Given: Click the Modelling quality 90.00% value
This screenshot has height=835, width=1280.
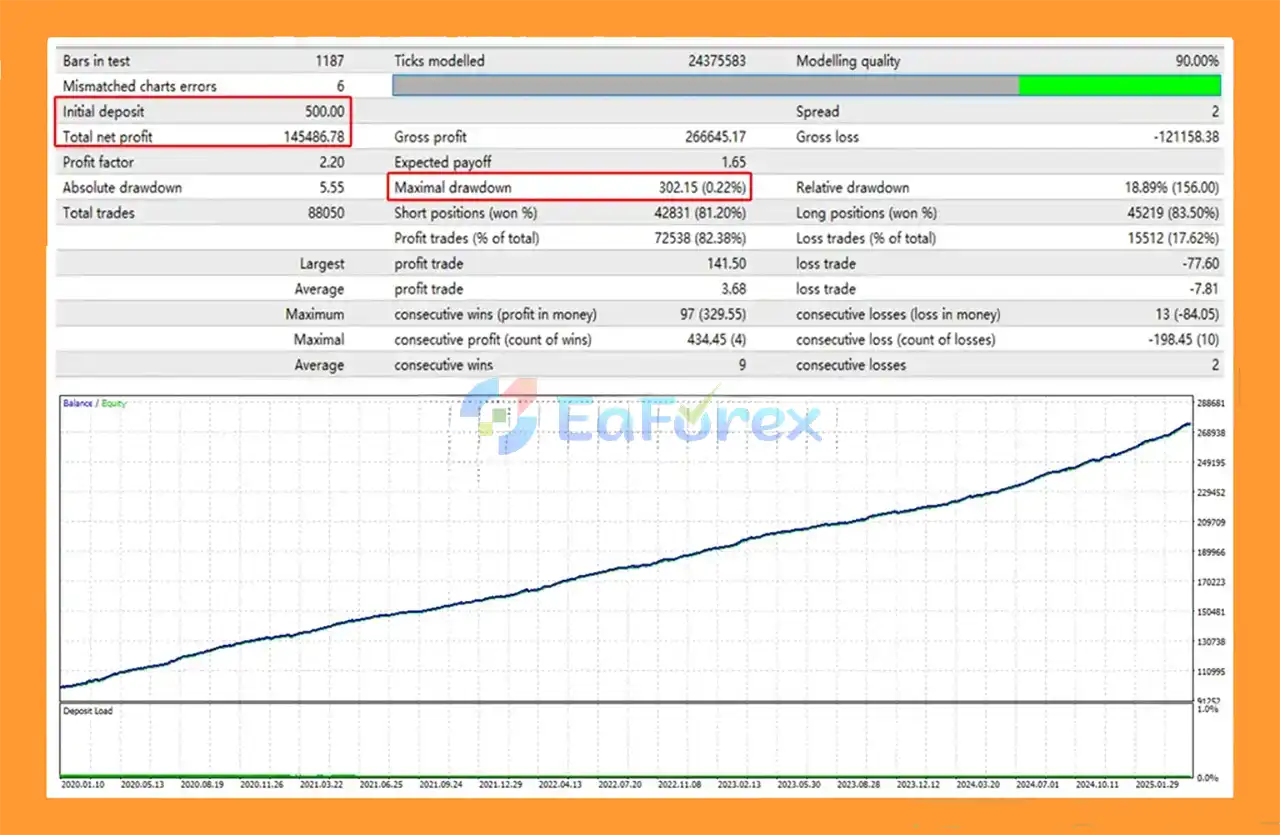Looking at the screenshot, I should click(1197, 61).
